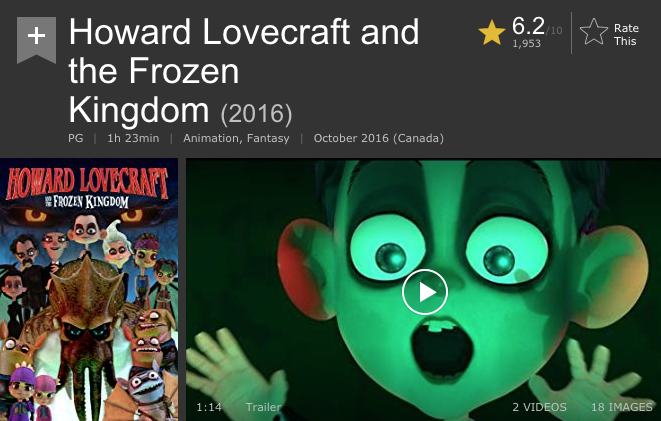Click the movie title heading

pyautogui.click(x=244, y=71)
